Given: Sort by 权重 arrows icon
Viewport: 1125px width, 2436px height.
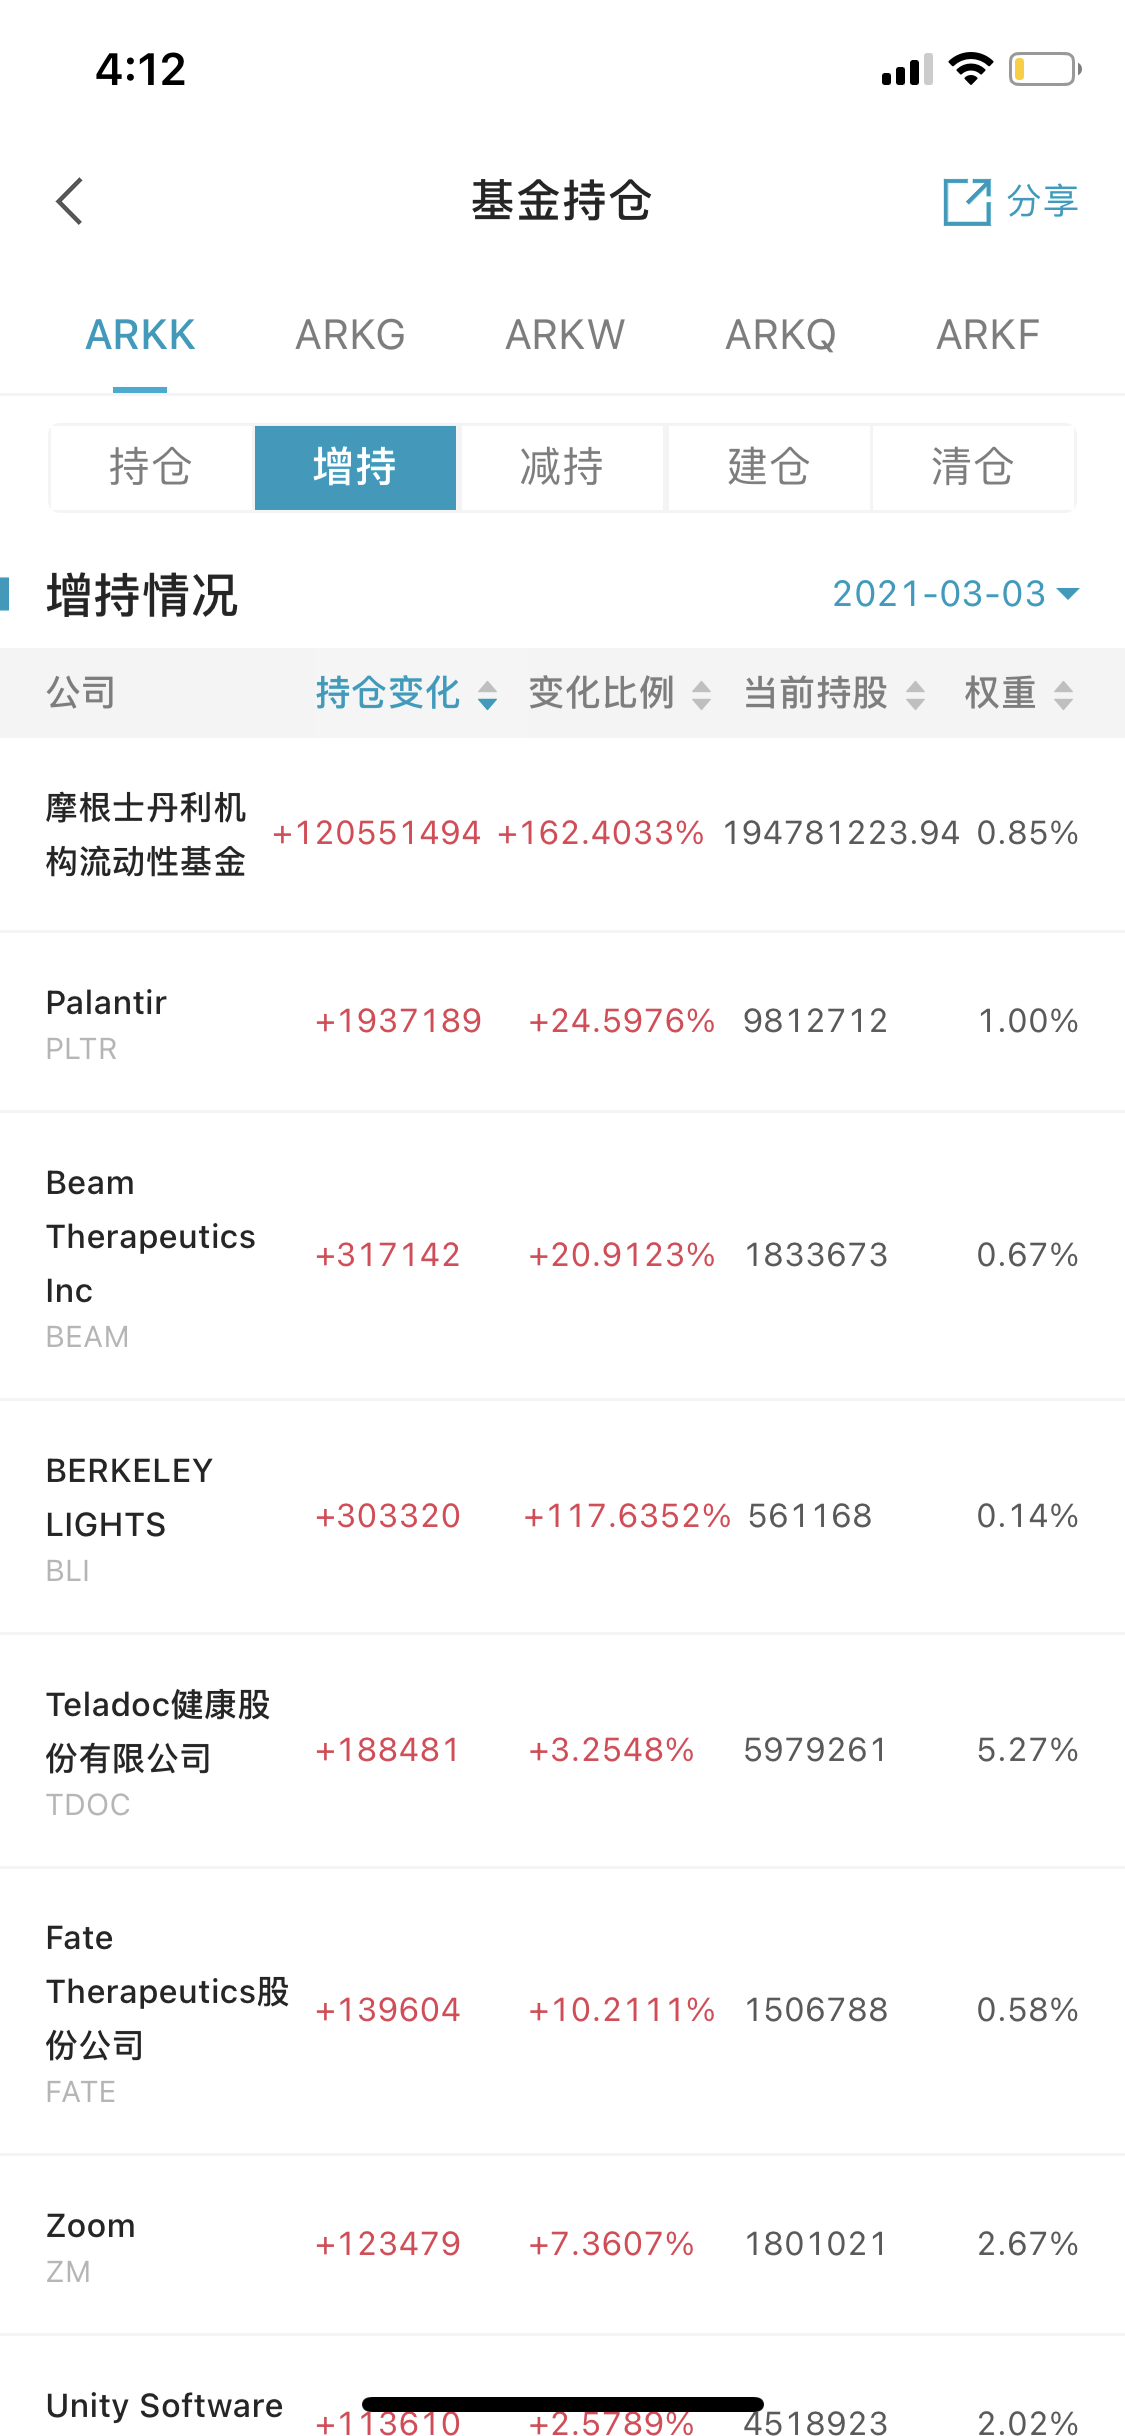Looking at the screenshot, I should coord(1063,695).
